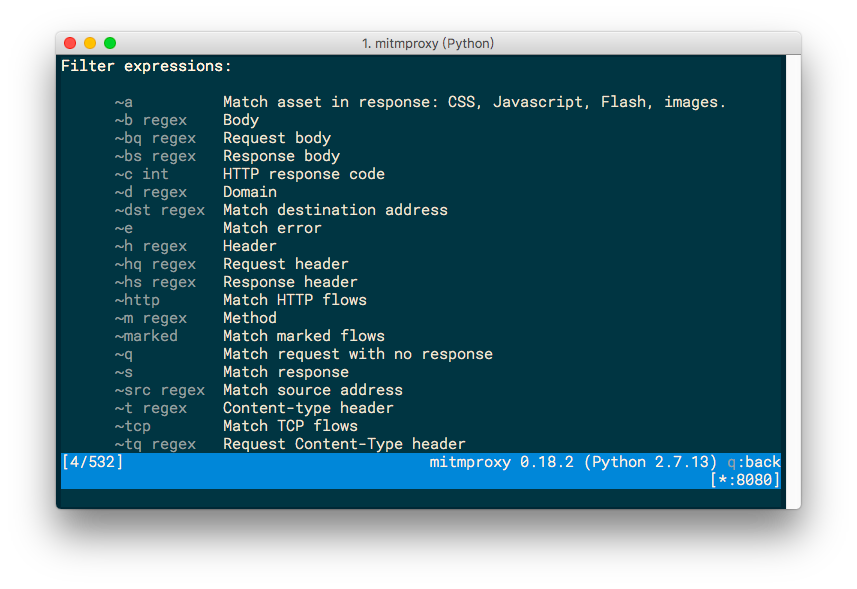857x589 pixels.
Task: Click the '~marked' filter expression
Action: [x=146, y=337]
